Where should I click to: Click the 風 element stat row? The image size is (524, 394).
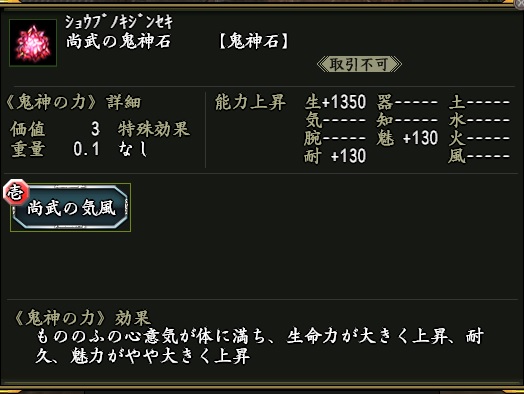click(x=479, y=156)
